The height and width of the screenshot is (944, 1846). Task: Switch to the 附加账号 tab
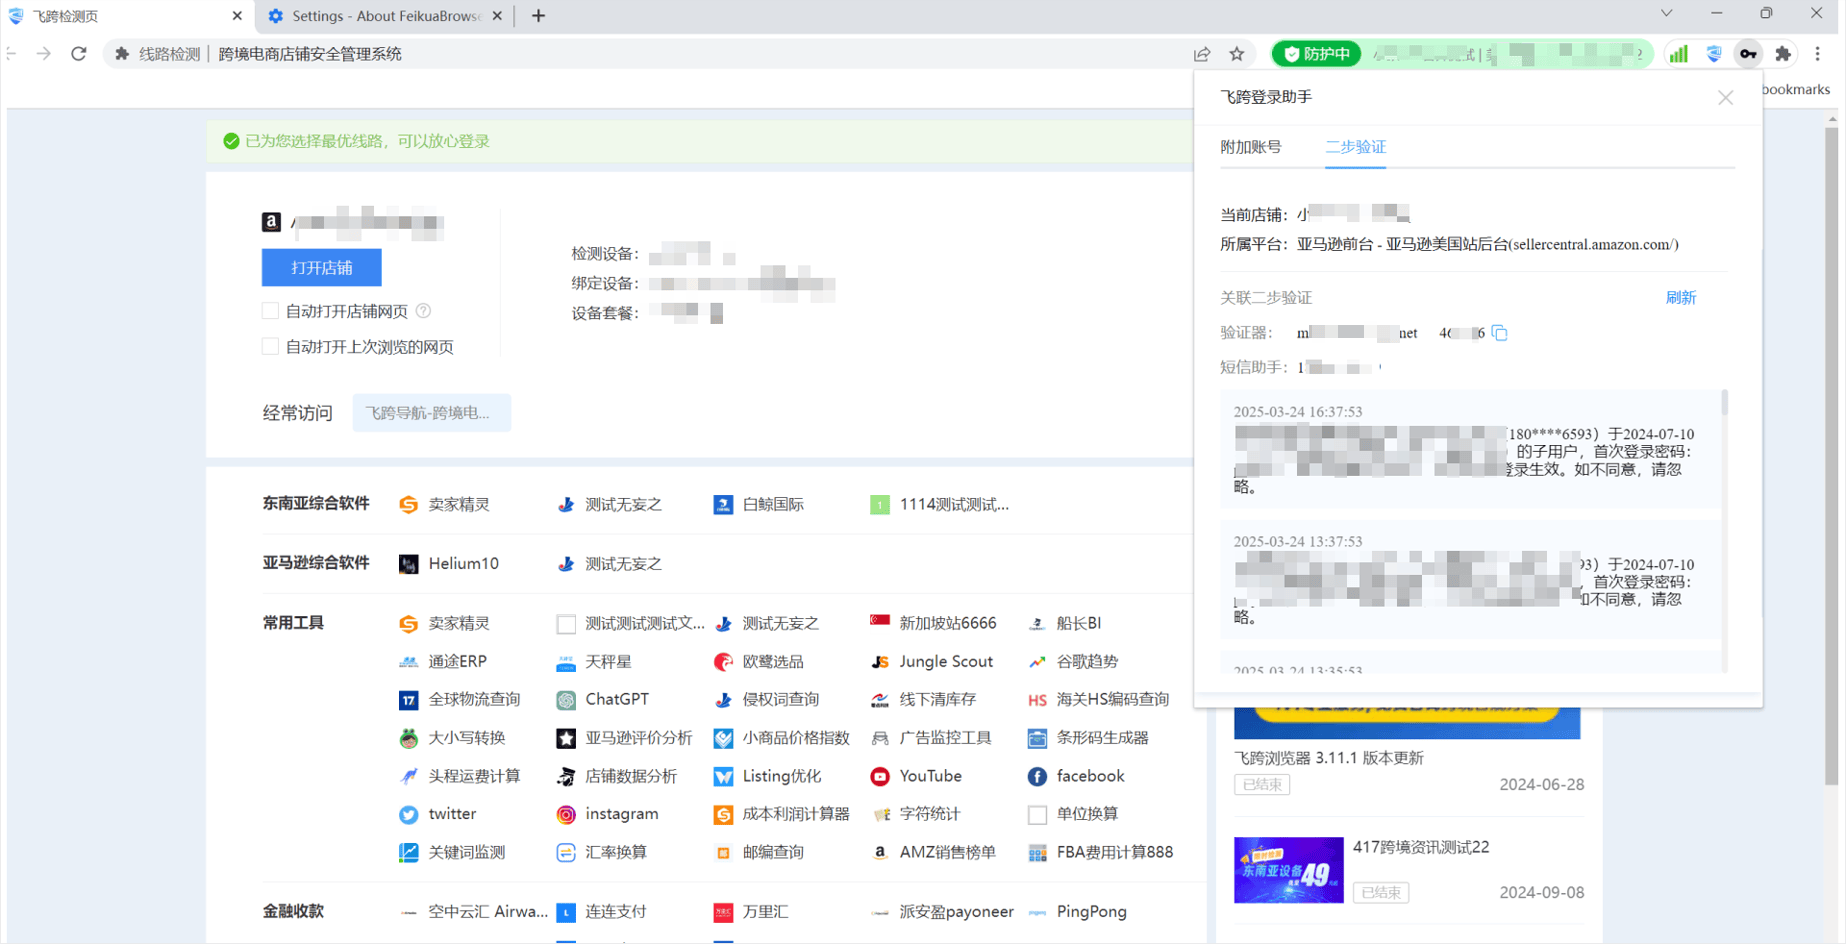[1250, 147]
